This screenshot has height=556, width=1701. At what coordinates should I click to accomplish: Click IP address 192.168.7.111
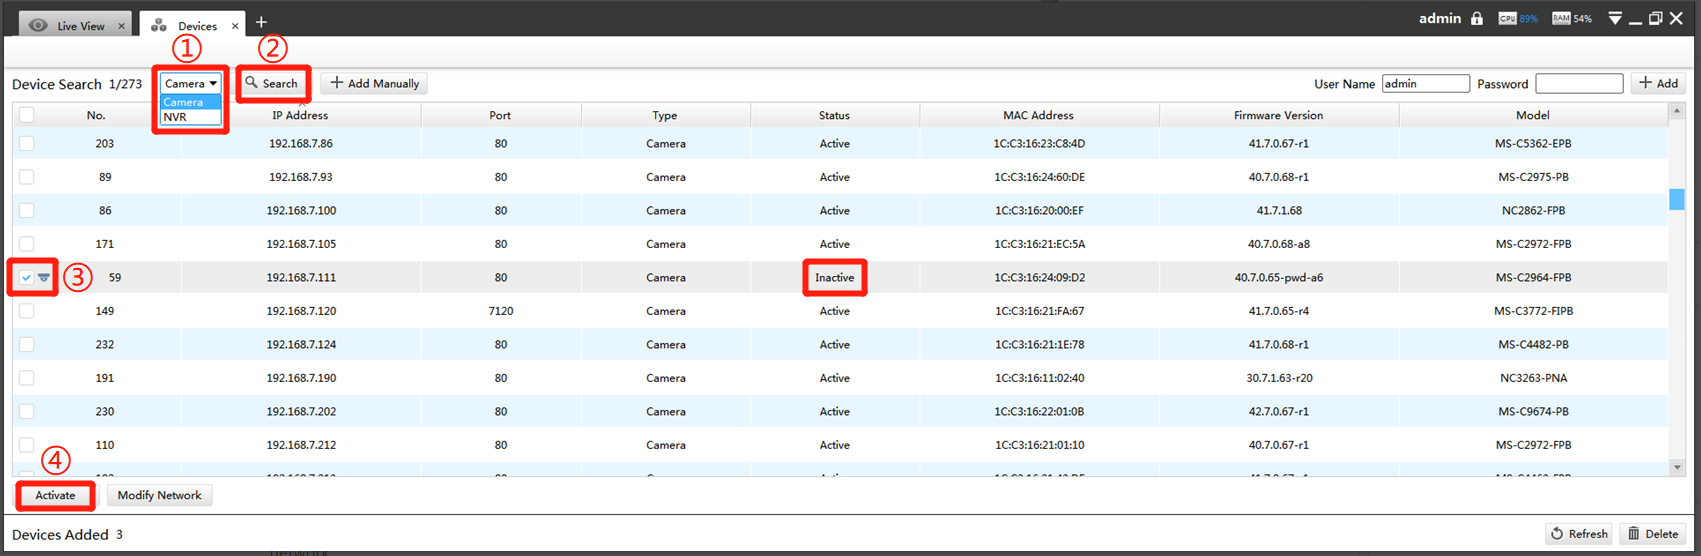(x=301, y=278)
